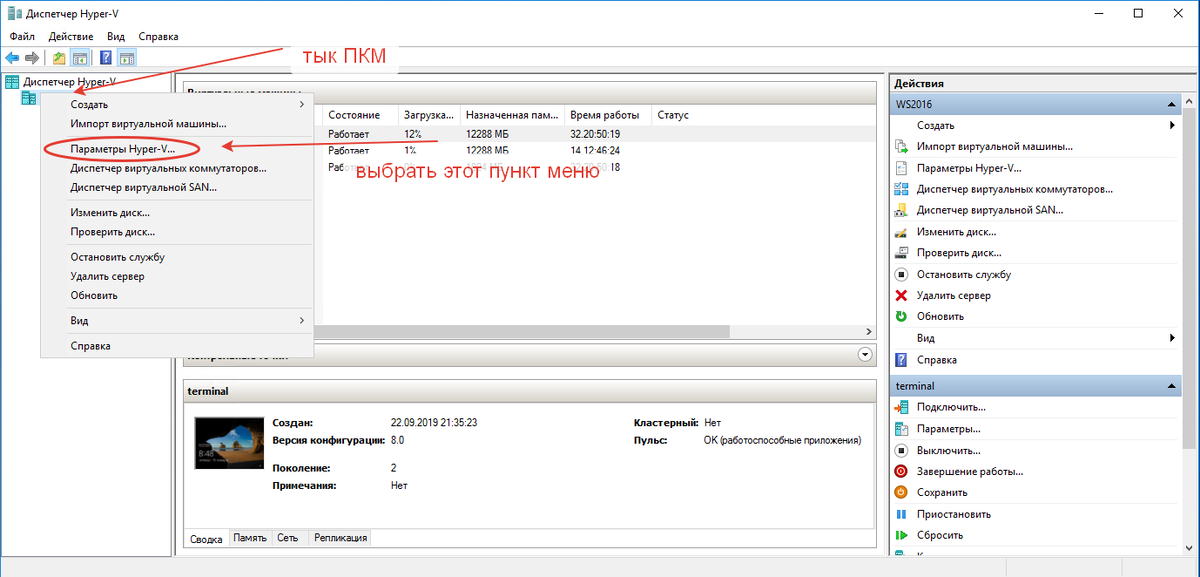This screenshot has width=1200, height=577.
Task: Click the Back arrow toolbar icon
Action: pyautogui.click(x=12, y=58)
